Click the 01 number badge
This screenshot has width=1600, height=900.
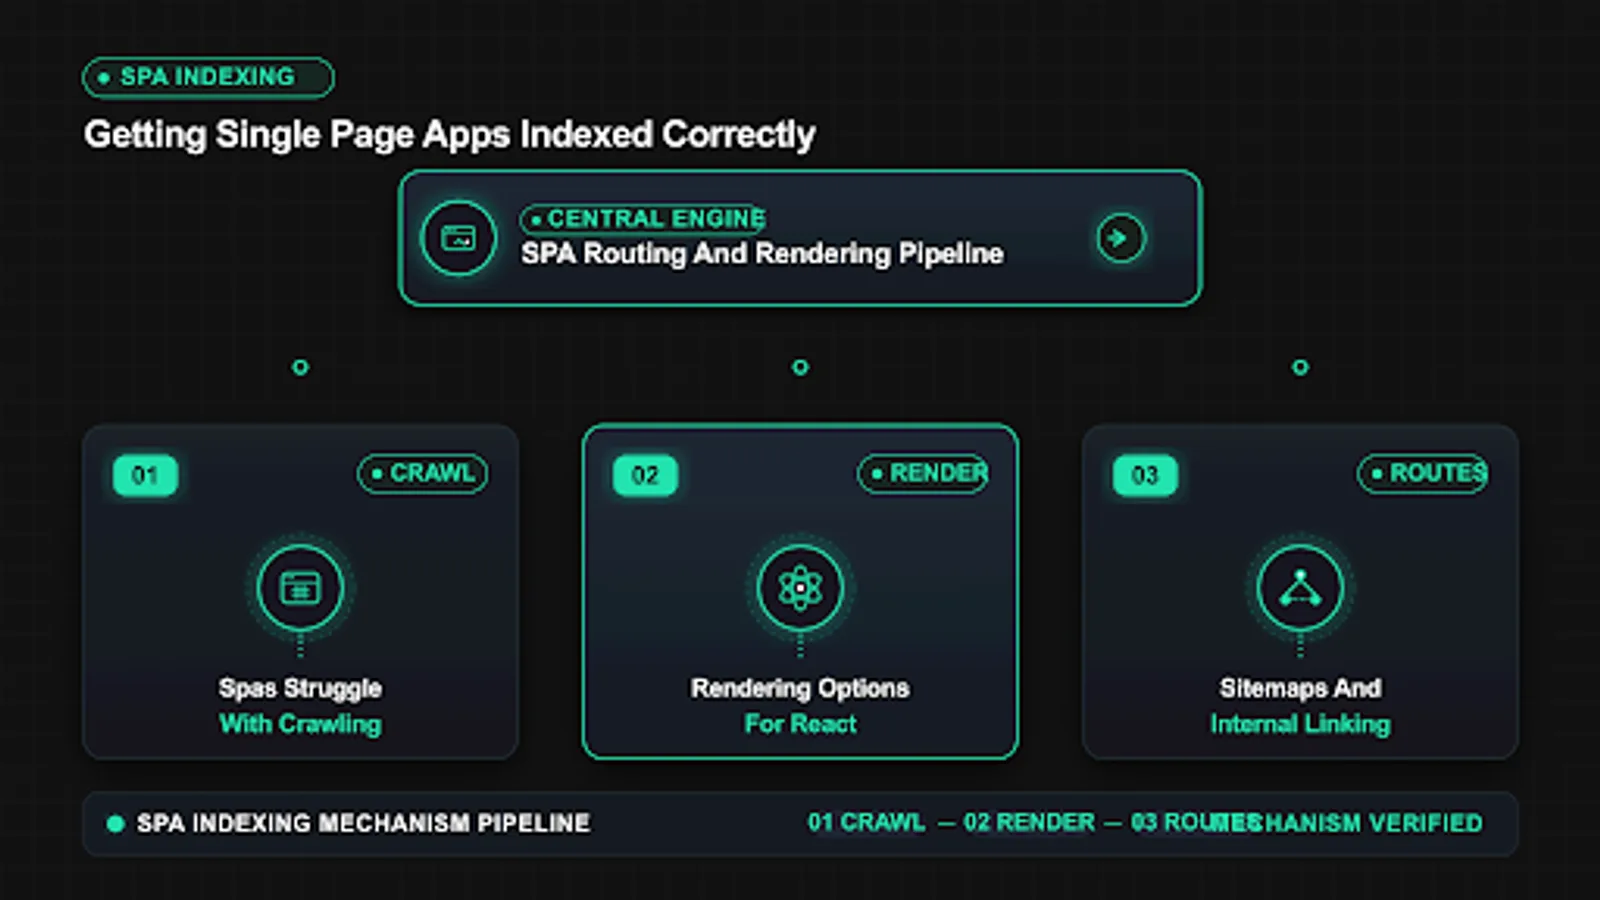coord(146,475)
